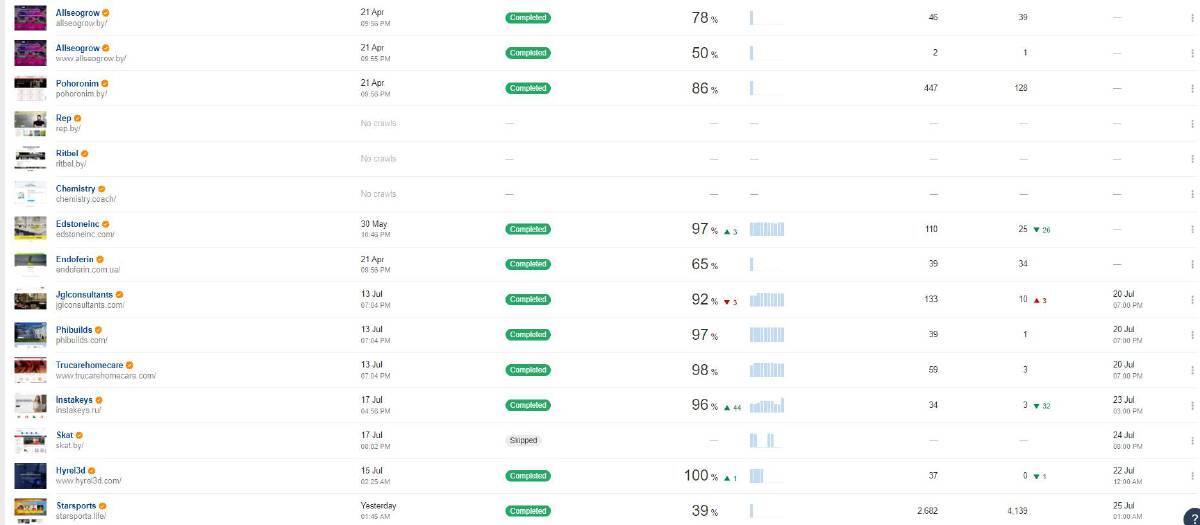Click the www.allseogrow.by/ URL

[x=91, y=59]
